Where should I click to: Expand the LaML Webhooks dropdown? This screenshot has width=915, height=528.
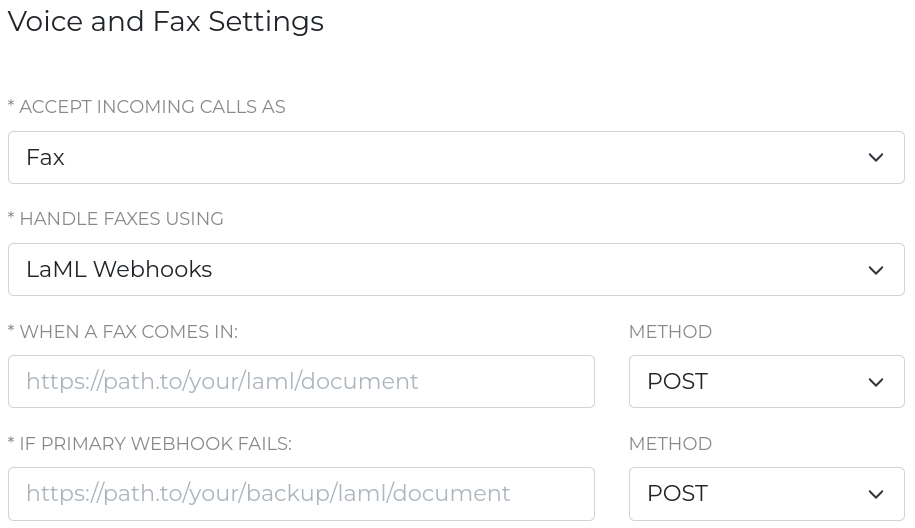click(456, 270)
